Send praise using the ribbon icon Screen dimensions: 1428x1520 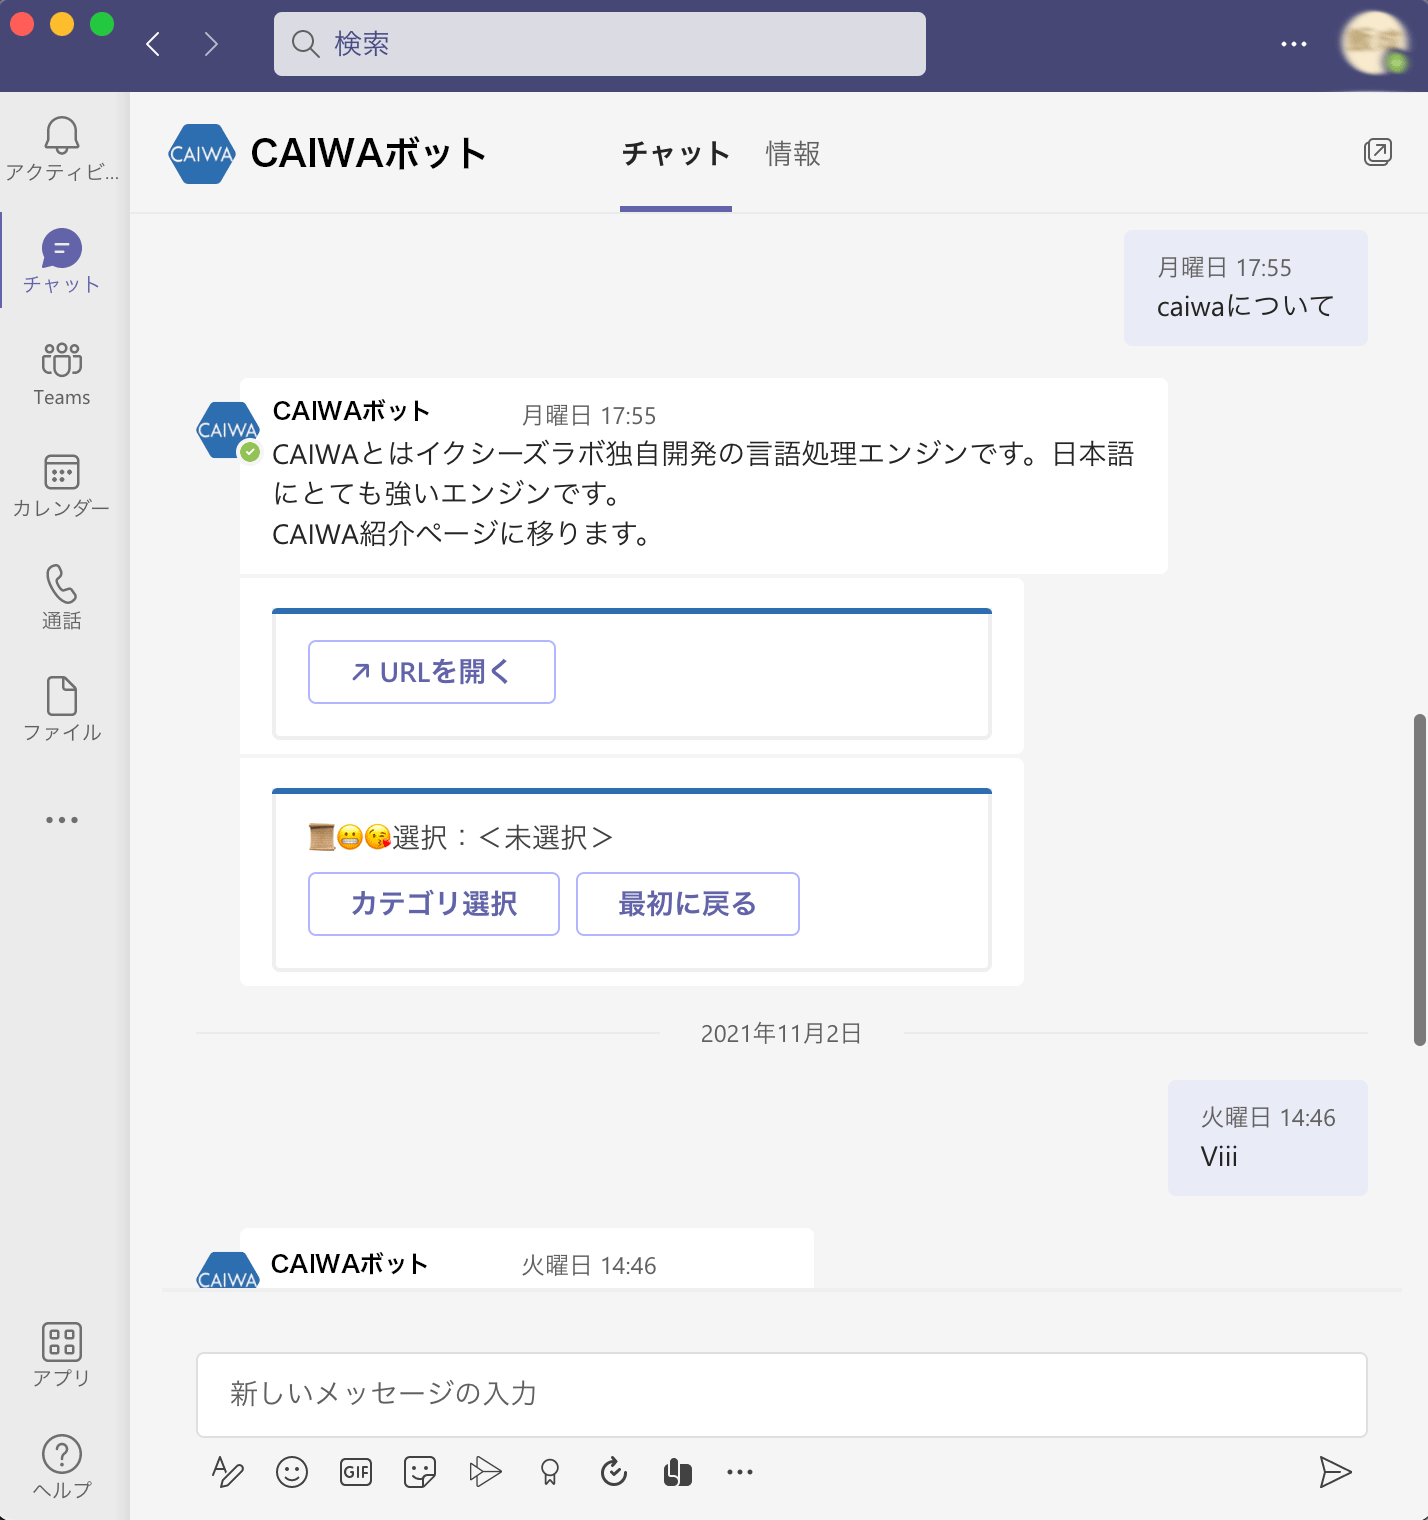coord(549,1471)
